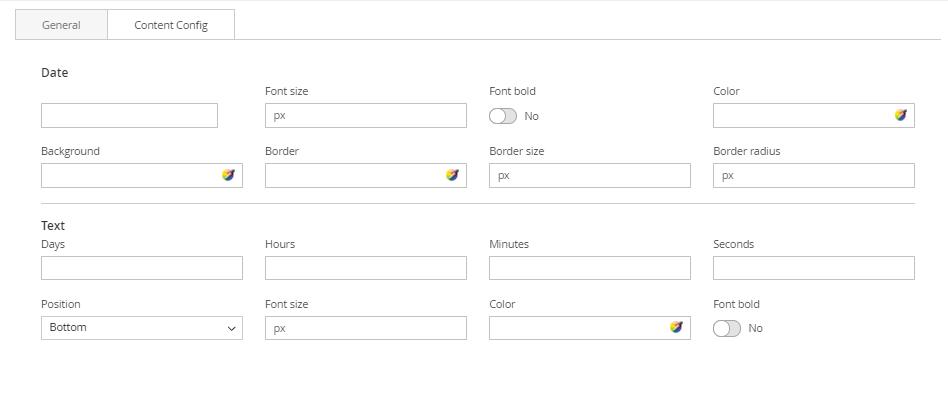Viewport: 948px width, 409px height.
Task: Click the Position dropdown chevron arrow
Action: pyautogui.click(x=232, y=328)
